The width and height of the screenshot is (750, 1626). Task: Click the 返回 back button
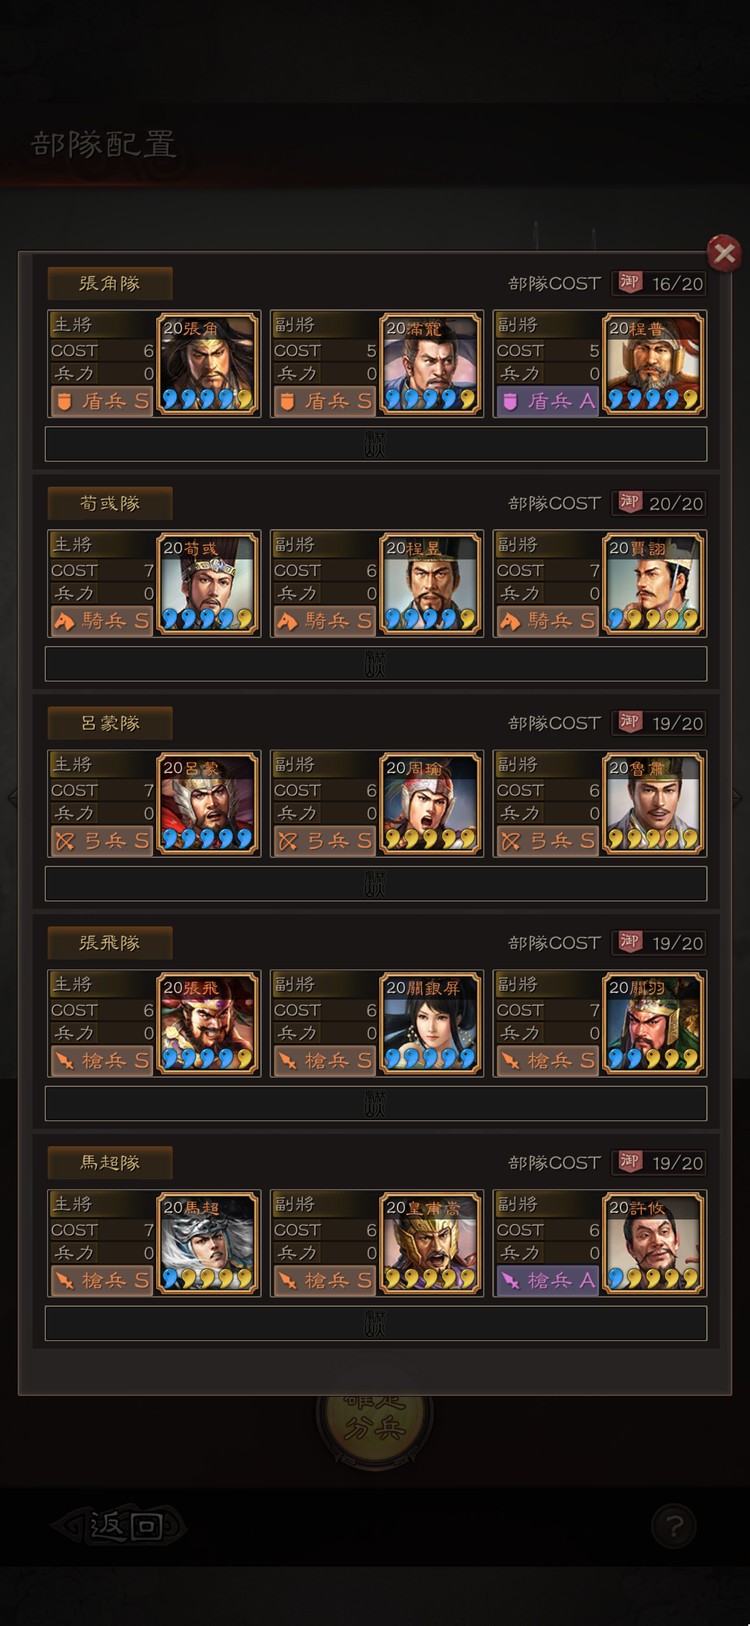click(120, 1526)
